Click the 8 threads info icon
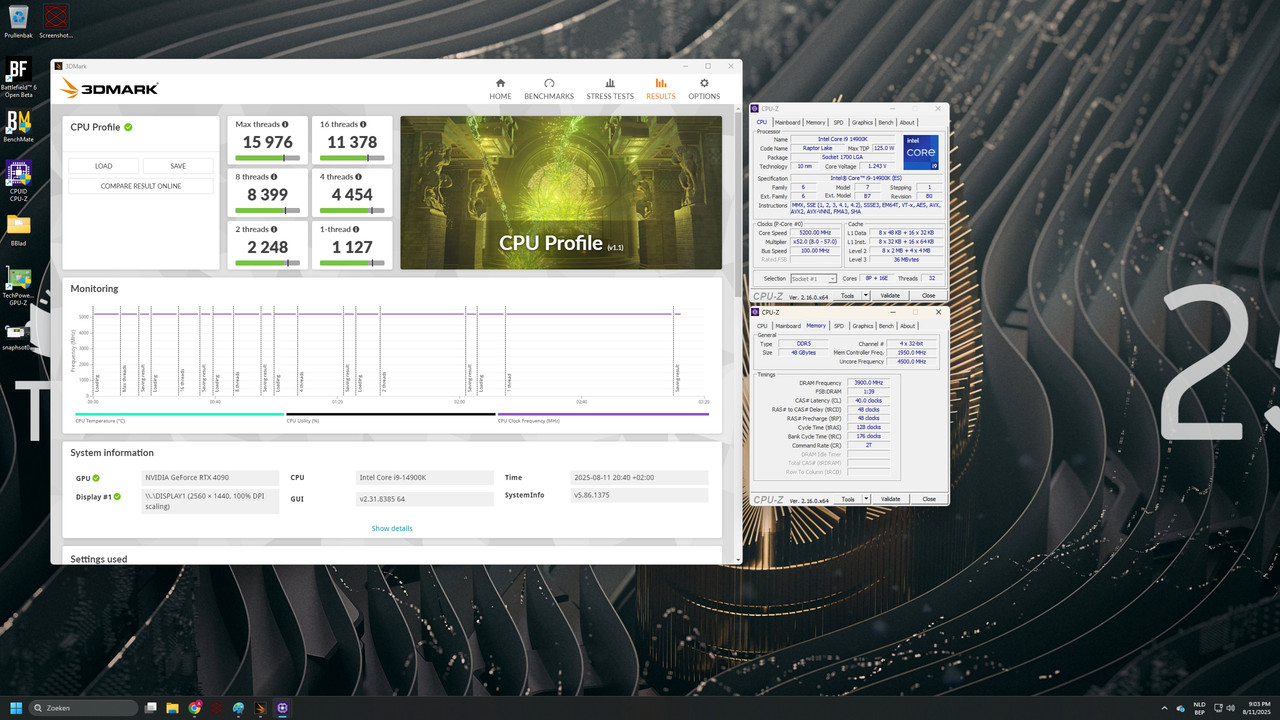The height and width of the screenshot is (720, 1280). click(275, 177)
